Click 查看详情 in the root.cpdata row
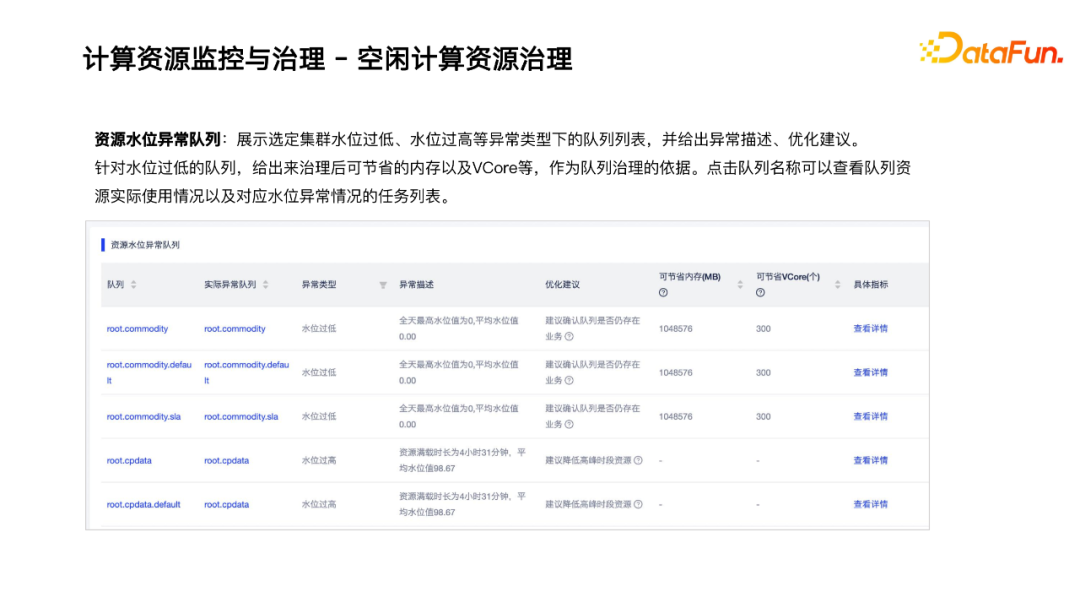 (873, 460)
